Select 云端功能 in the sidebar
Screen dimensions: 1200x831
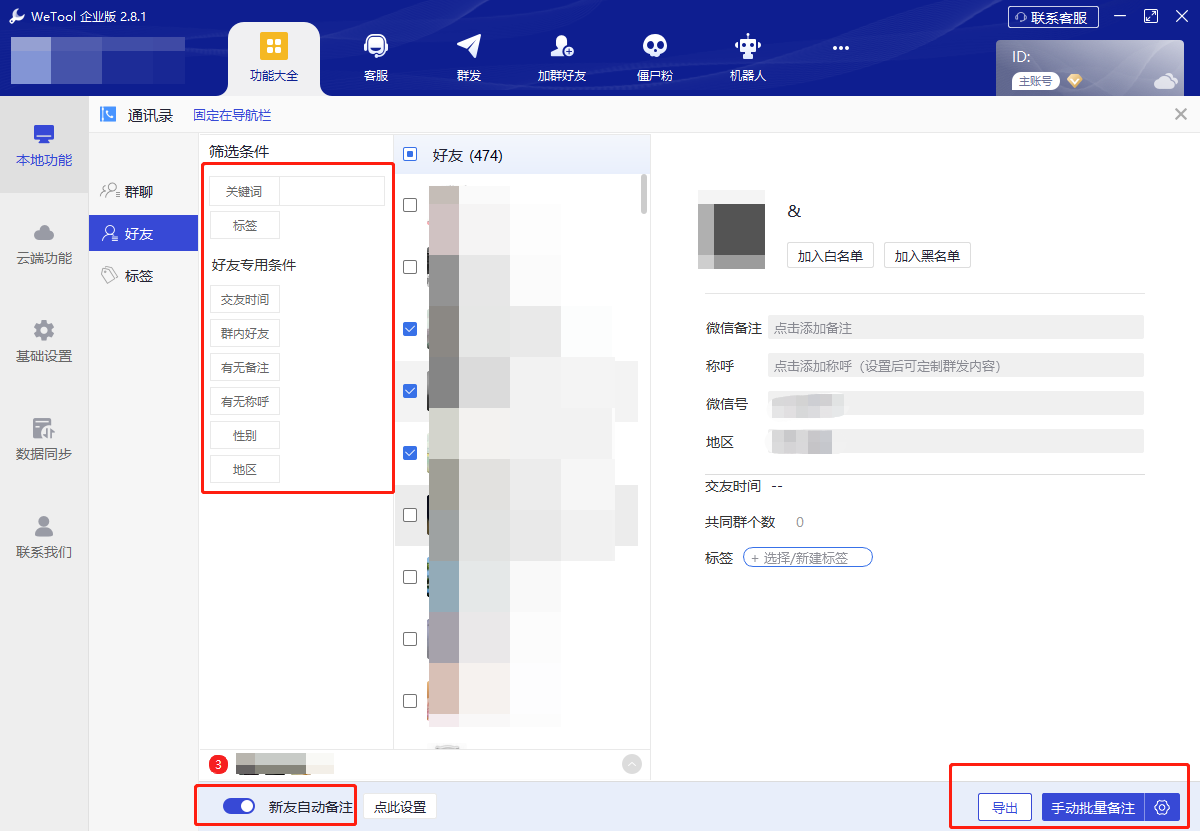tap(44, 243)
